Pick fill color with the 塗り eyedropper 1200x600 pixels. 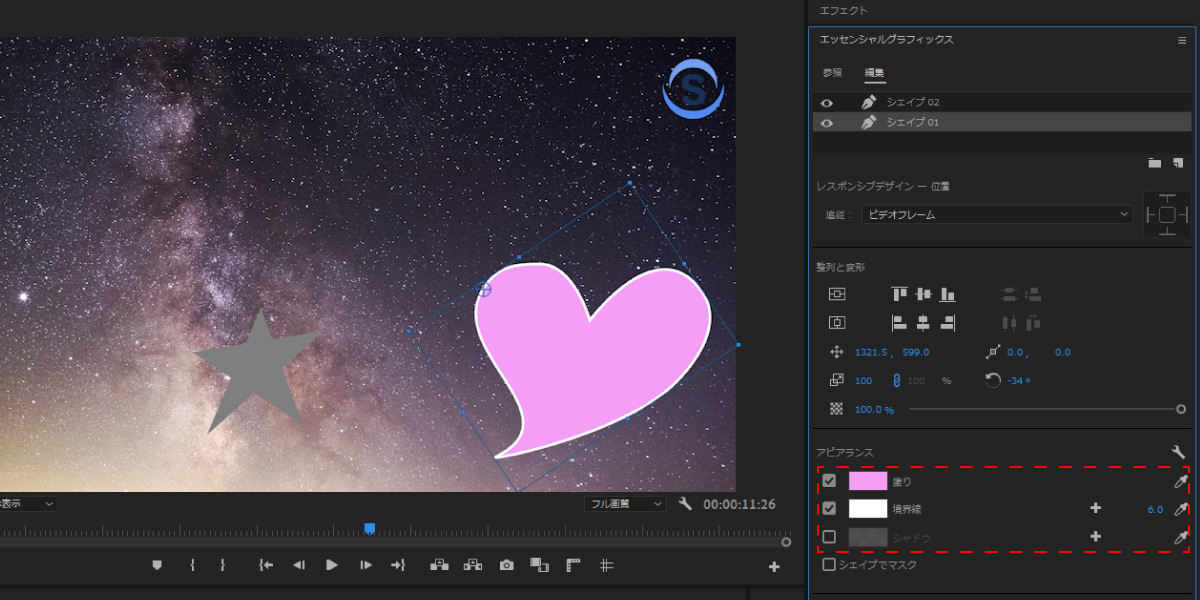[1181, 481]
